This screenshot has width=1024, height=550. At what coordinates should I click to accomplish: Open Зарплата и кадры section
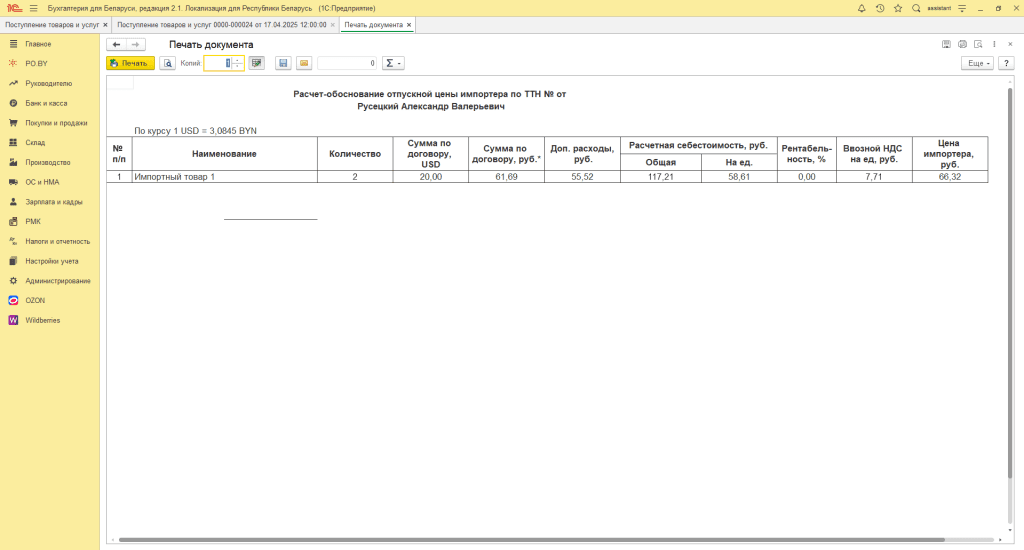[50, 202]
